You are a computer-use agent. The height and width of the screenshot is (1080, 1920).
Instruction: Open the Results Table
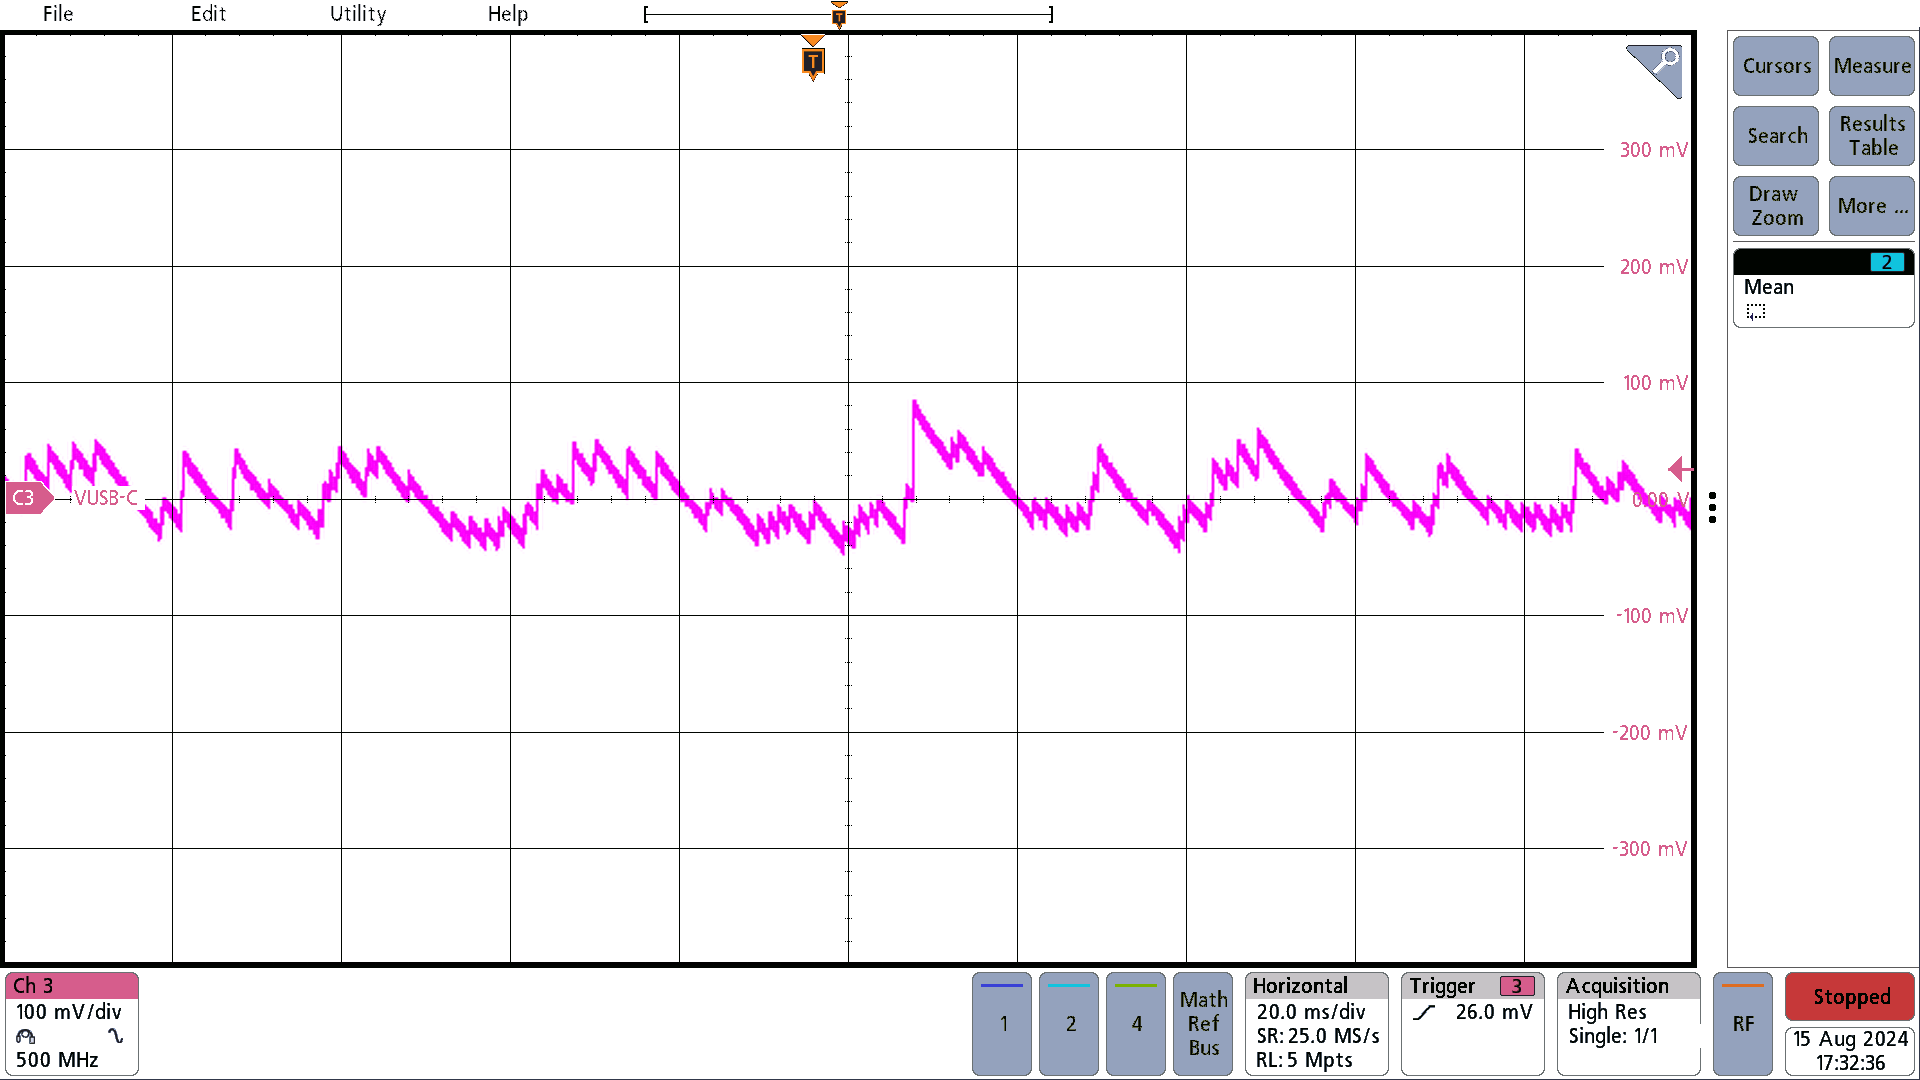(1871, 136)
